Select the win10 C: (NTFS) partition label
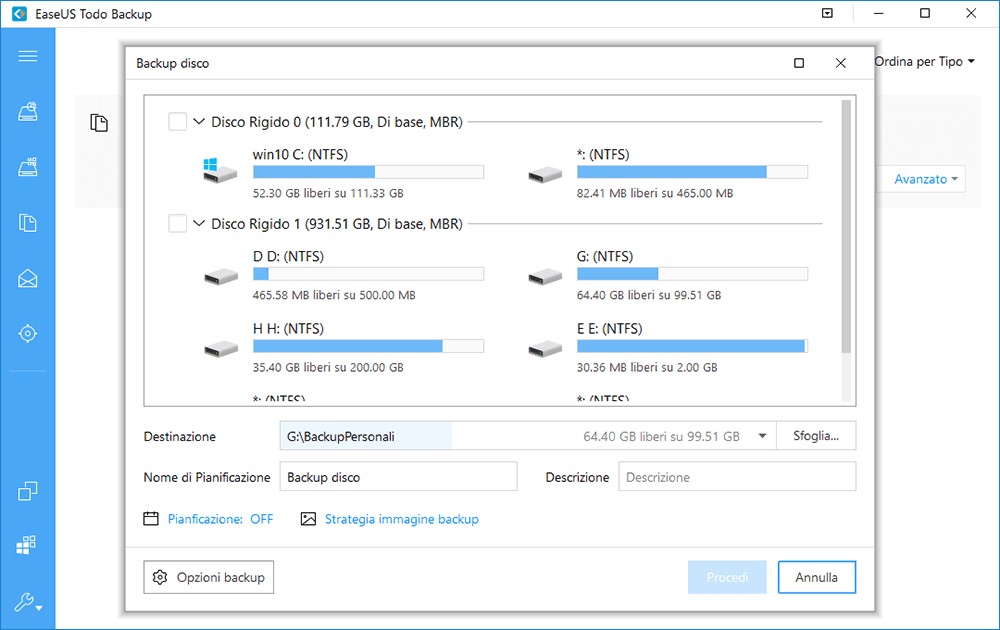The image size is (1000, 630). (300, 154)
